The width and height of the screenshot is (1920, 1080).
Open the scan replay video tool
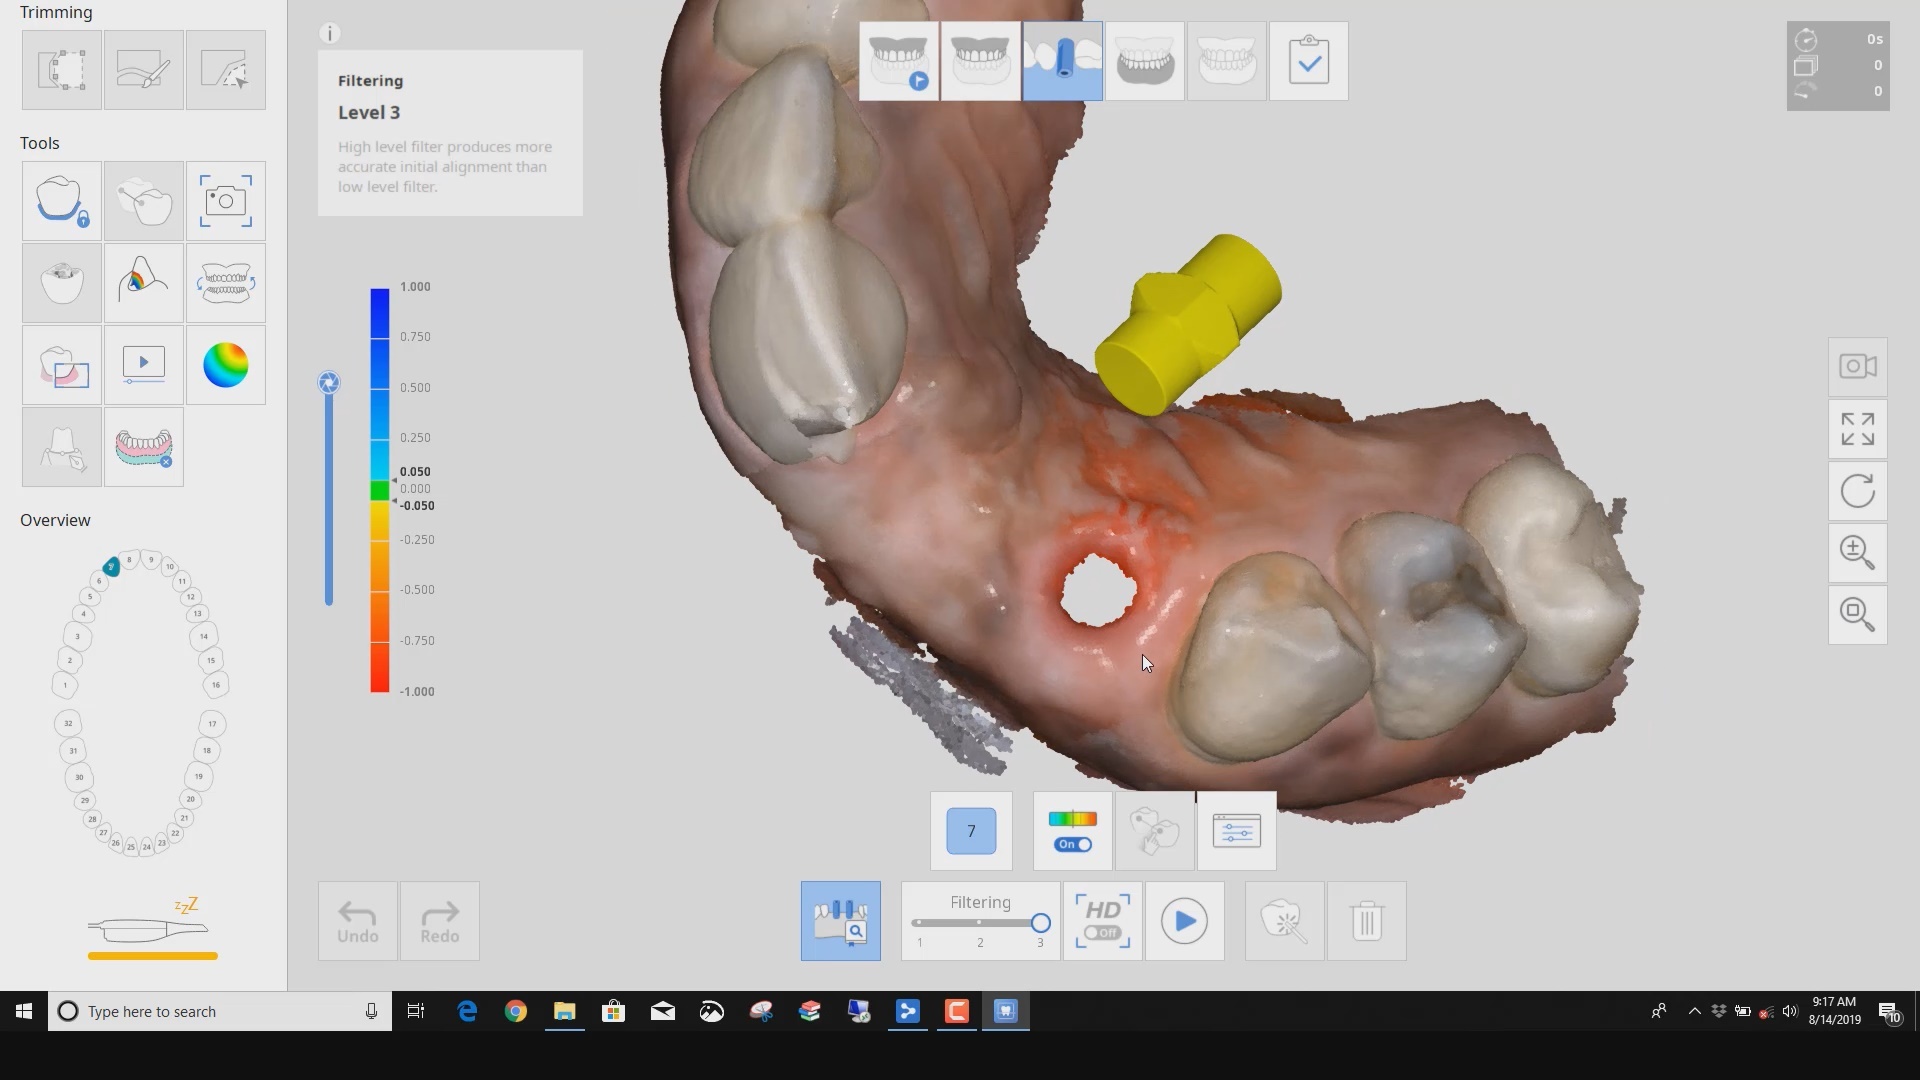pyautogui.click(x=143, y=365)
